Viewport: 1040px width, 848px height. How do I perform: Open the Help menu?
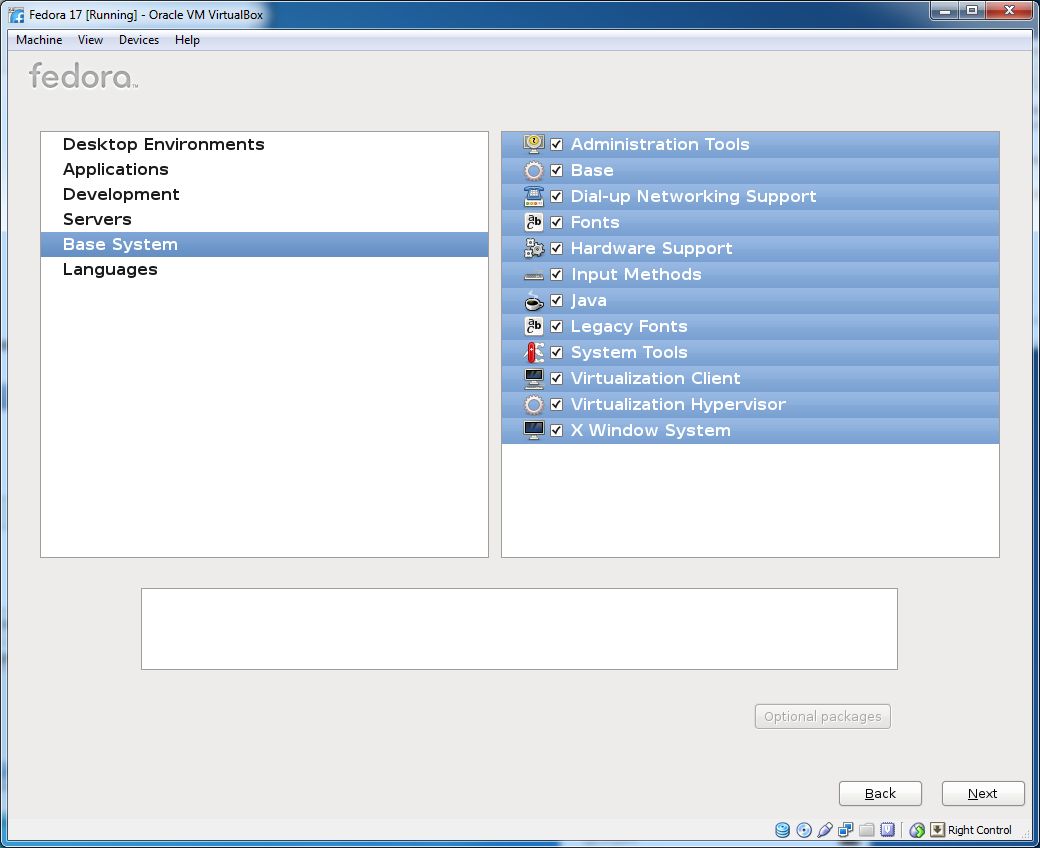point(187,40)
